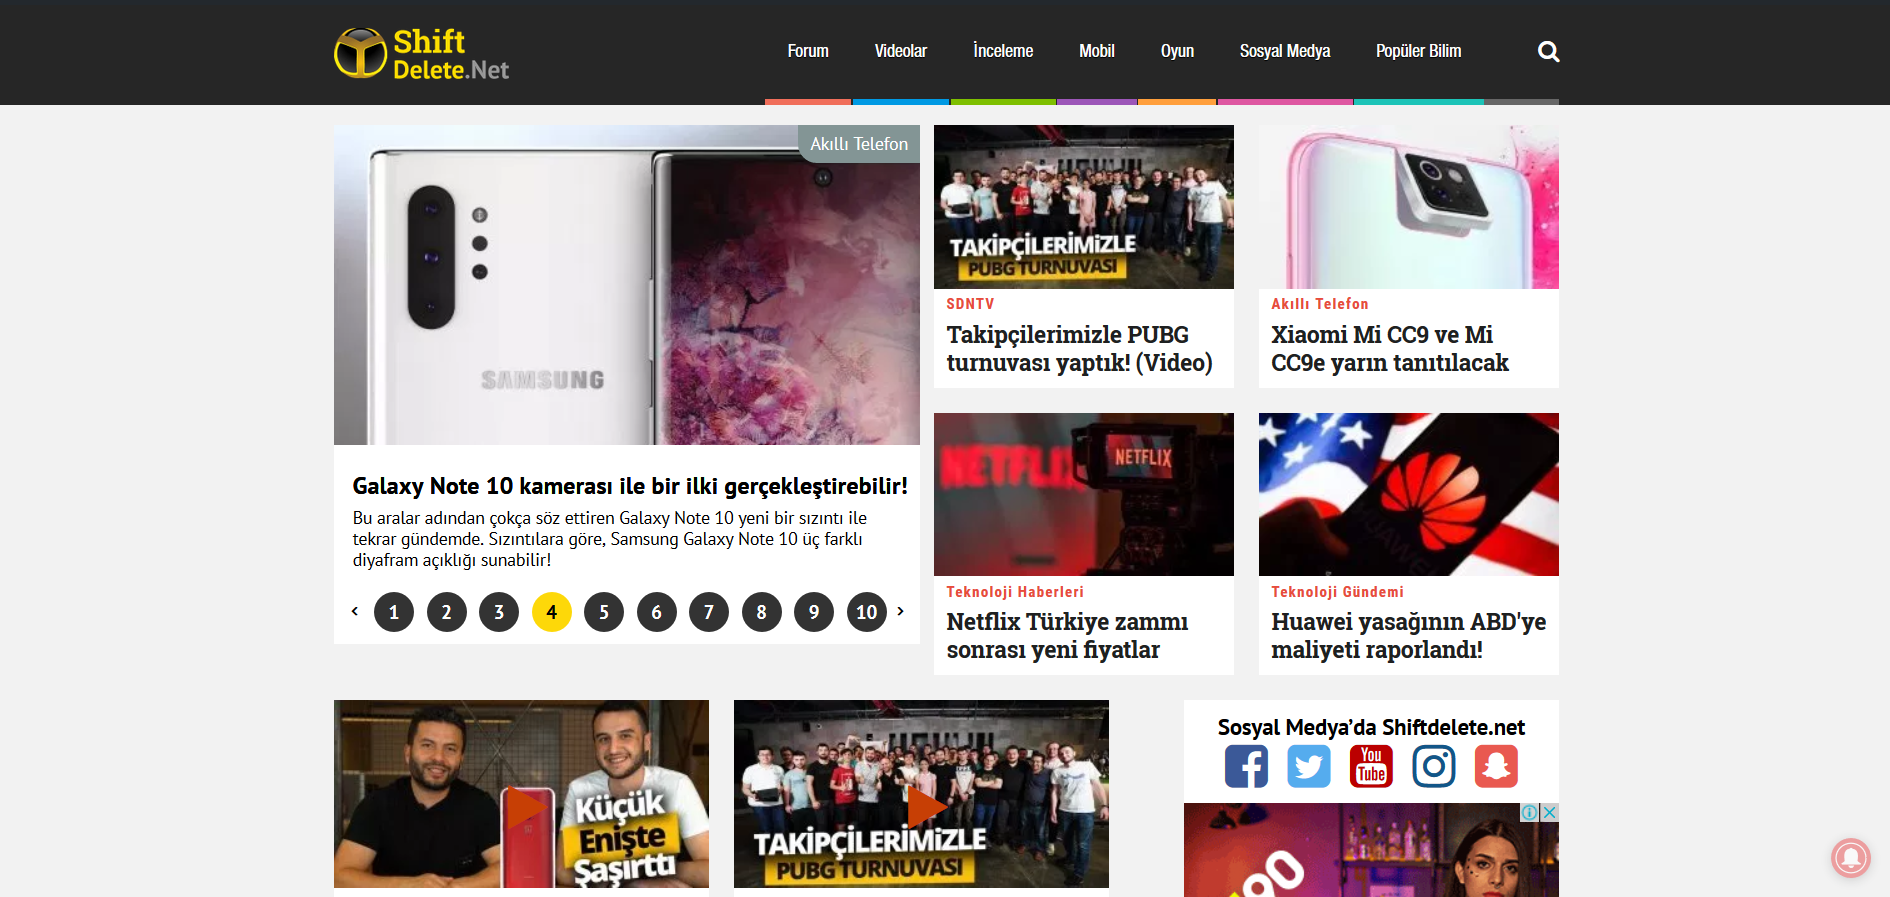Select slide number 9
1890x897 pixels.
(x=814, y=612)
